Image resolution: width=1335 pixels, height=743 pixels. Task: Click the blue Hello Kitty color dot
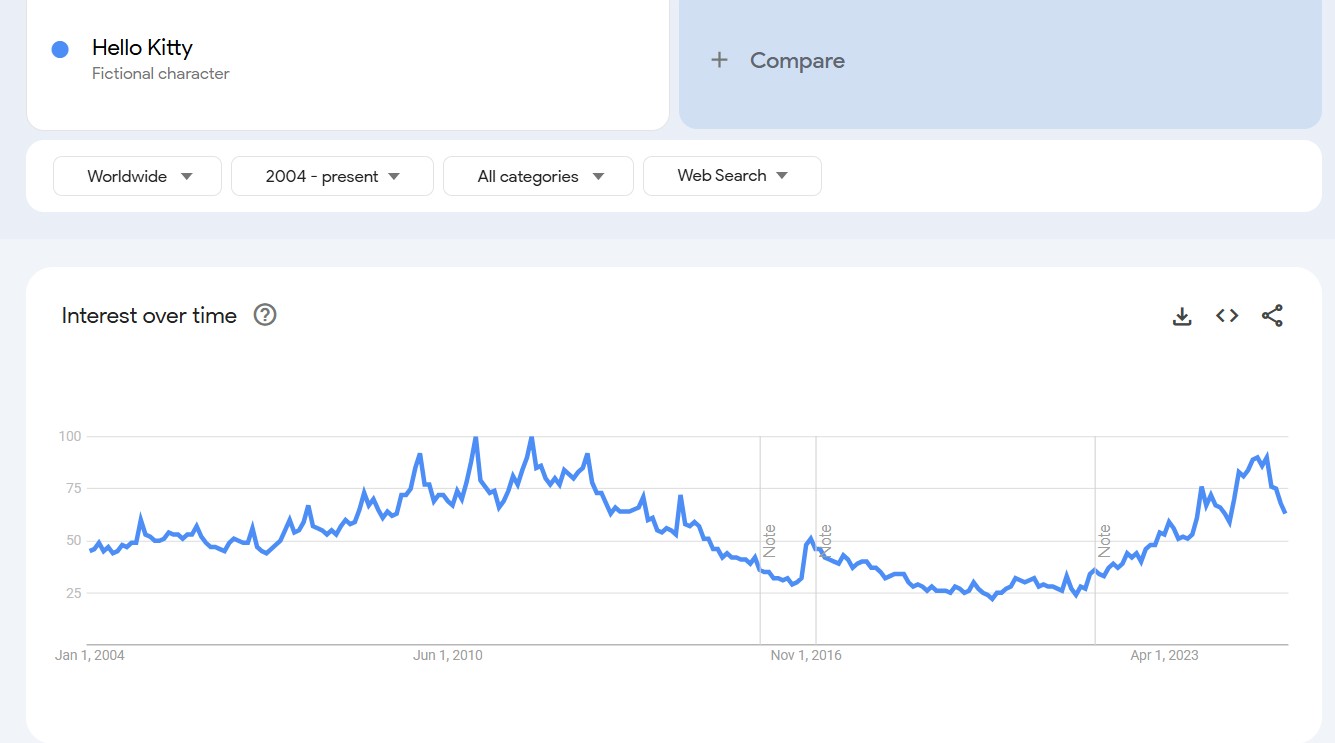pyautogui.click(x=60, y=49)
